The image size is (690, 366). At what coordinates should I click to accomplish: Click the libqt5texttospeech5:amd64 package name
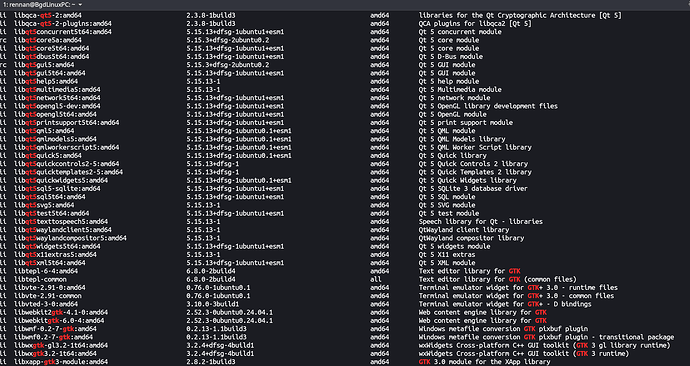(61, 222)
